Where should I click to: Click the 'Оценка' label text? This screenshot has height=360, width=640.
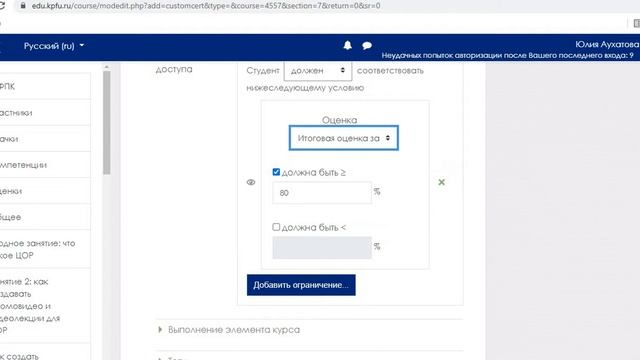[x=339, y=120]
